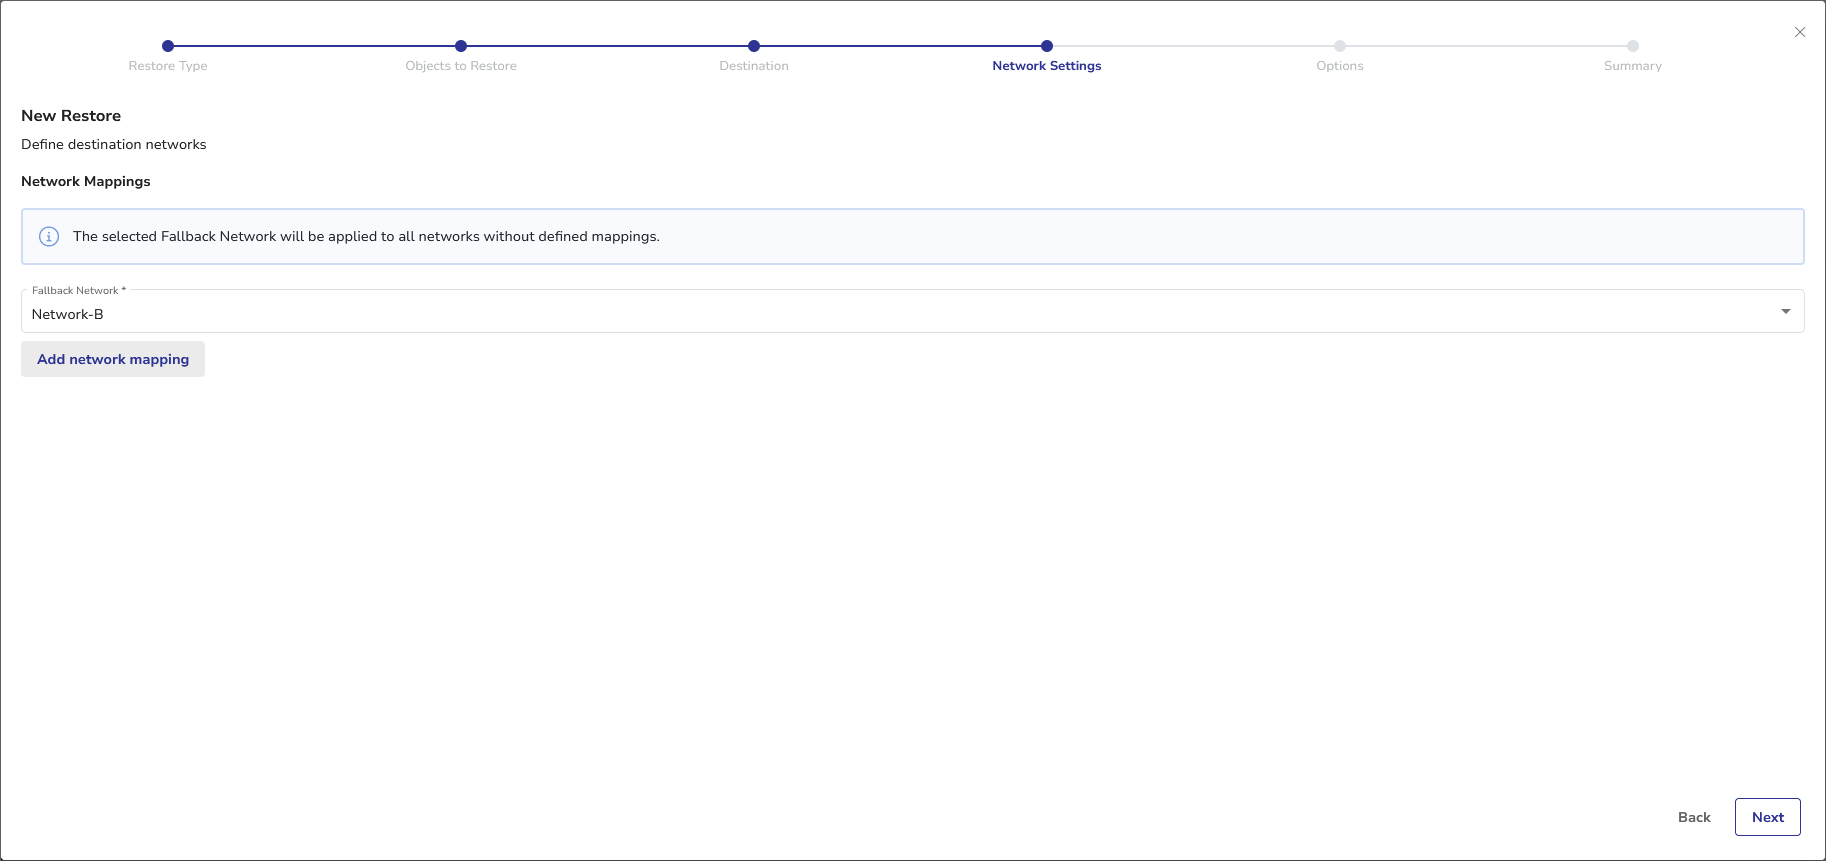The width and height of the screenshot is (1826, 861).
Task: Switch to the Options step label
Action: tap(1340, 66)
